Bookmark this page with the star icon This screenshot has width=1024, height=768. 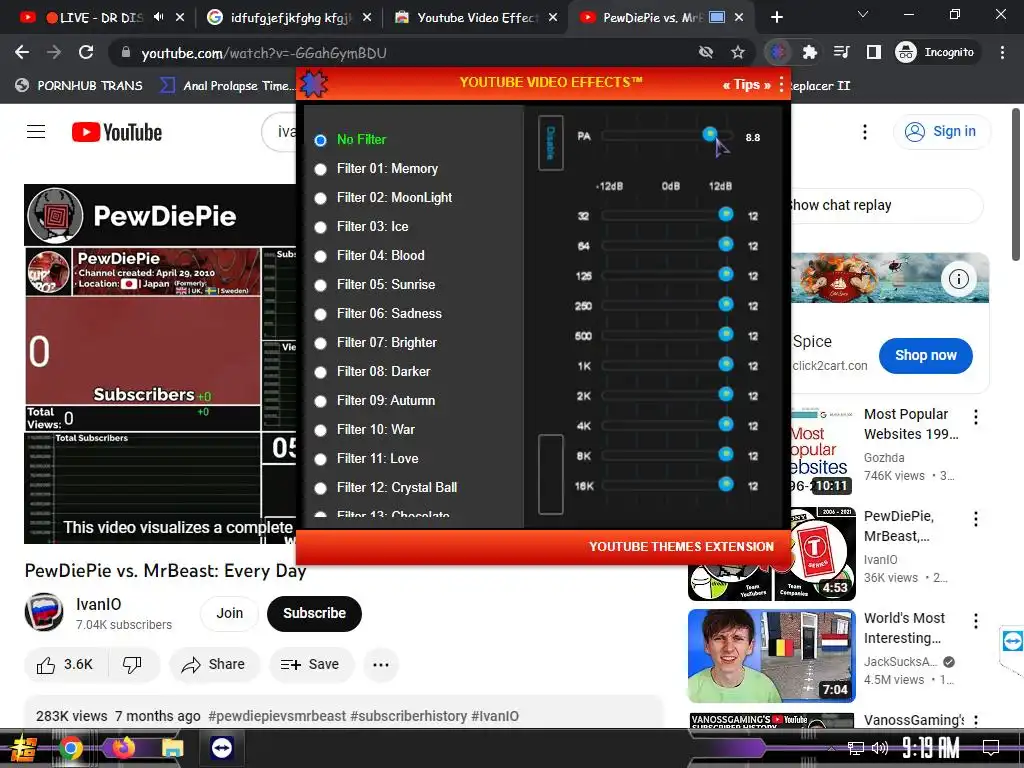click(x=738, y=52)
